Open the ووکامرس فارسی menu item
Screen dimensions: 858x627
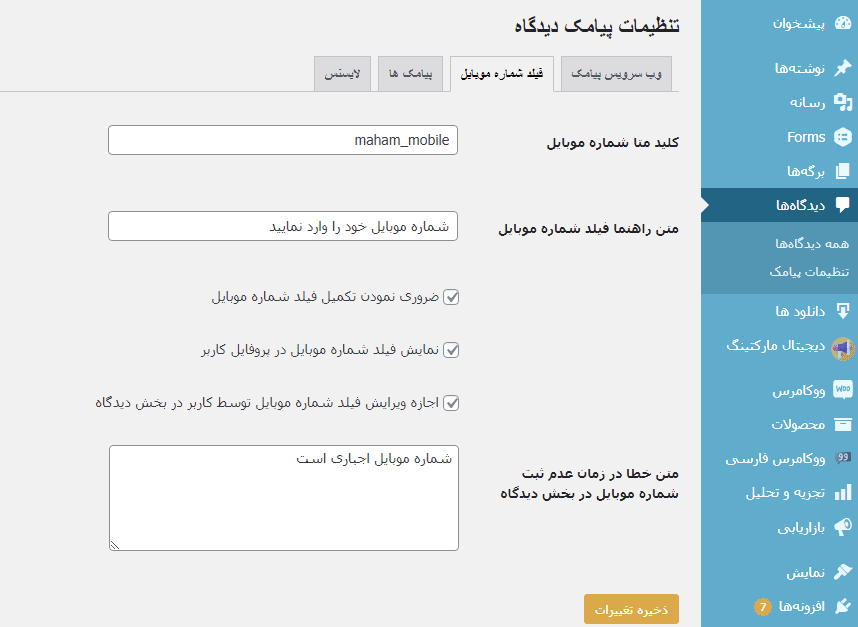pyautogui.click(x=779, y=458)
